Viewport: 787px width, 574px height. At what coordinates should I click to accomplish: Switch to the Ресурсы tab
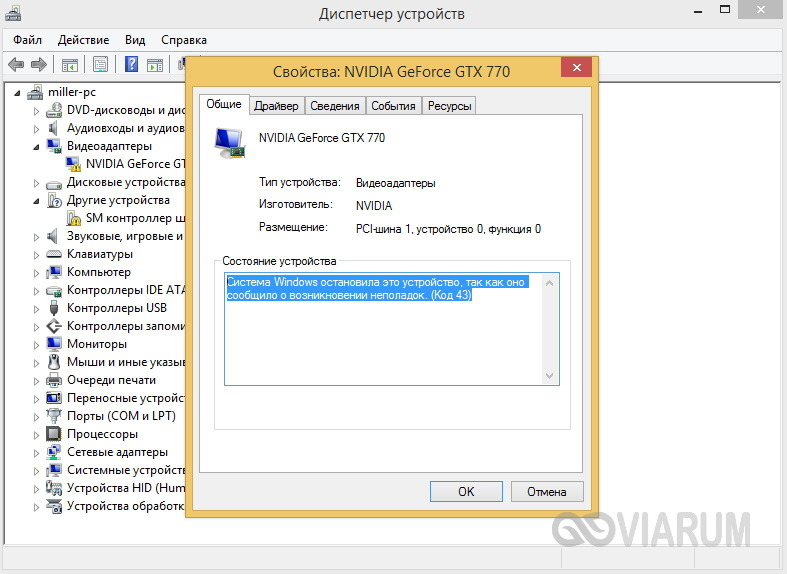(x=449, y=106)
